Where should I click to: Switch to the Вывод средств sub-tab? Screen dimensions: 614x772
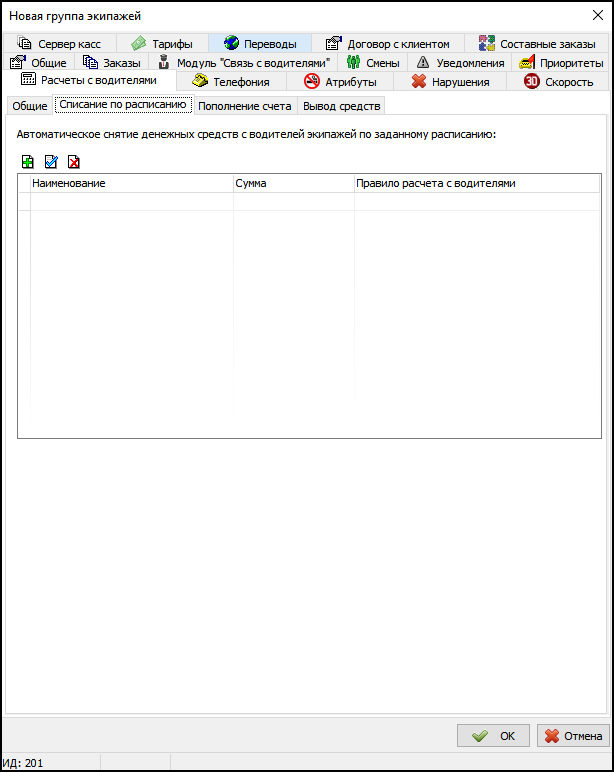click(341, 105)
